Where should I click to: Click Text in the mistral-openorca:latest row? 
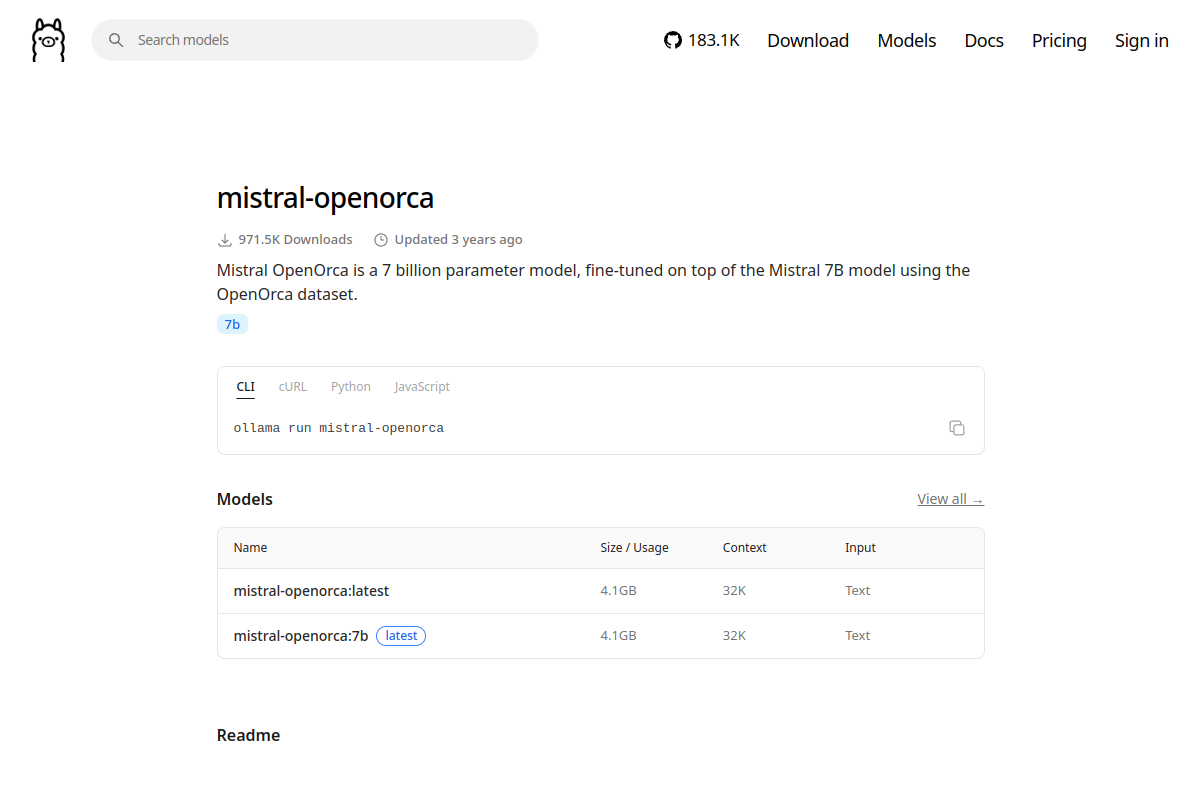click(857, 591)
